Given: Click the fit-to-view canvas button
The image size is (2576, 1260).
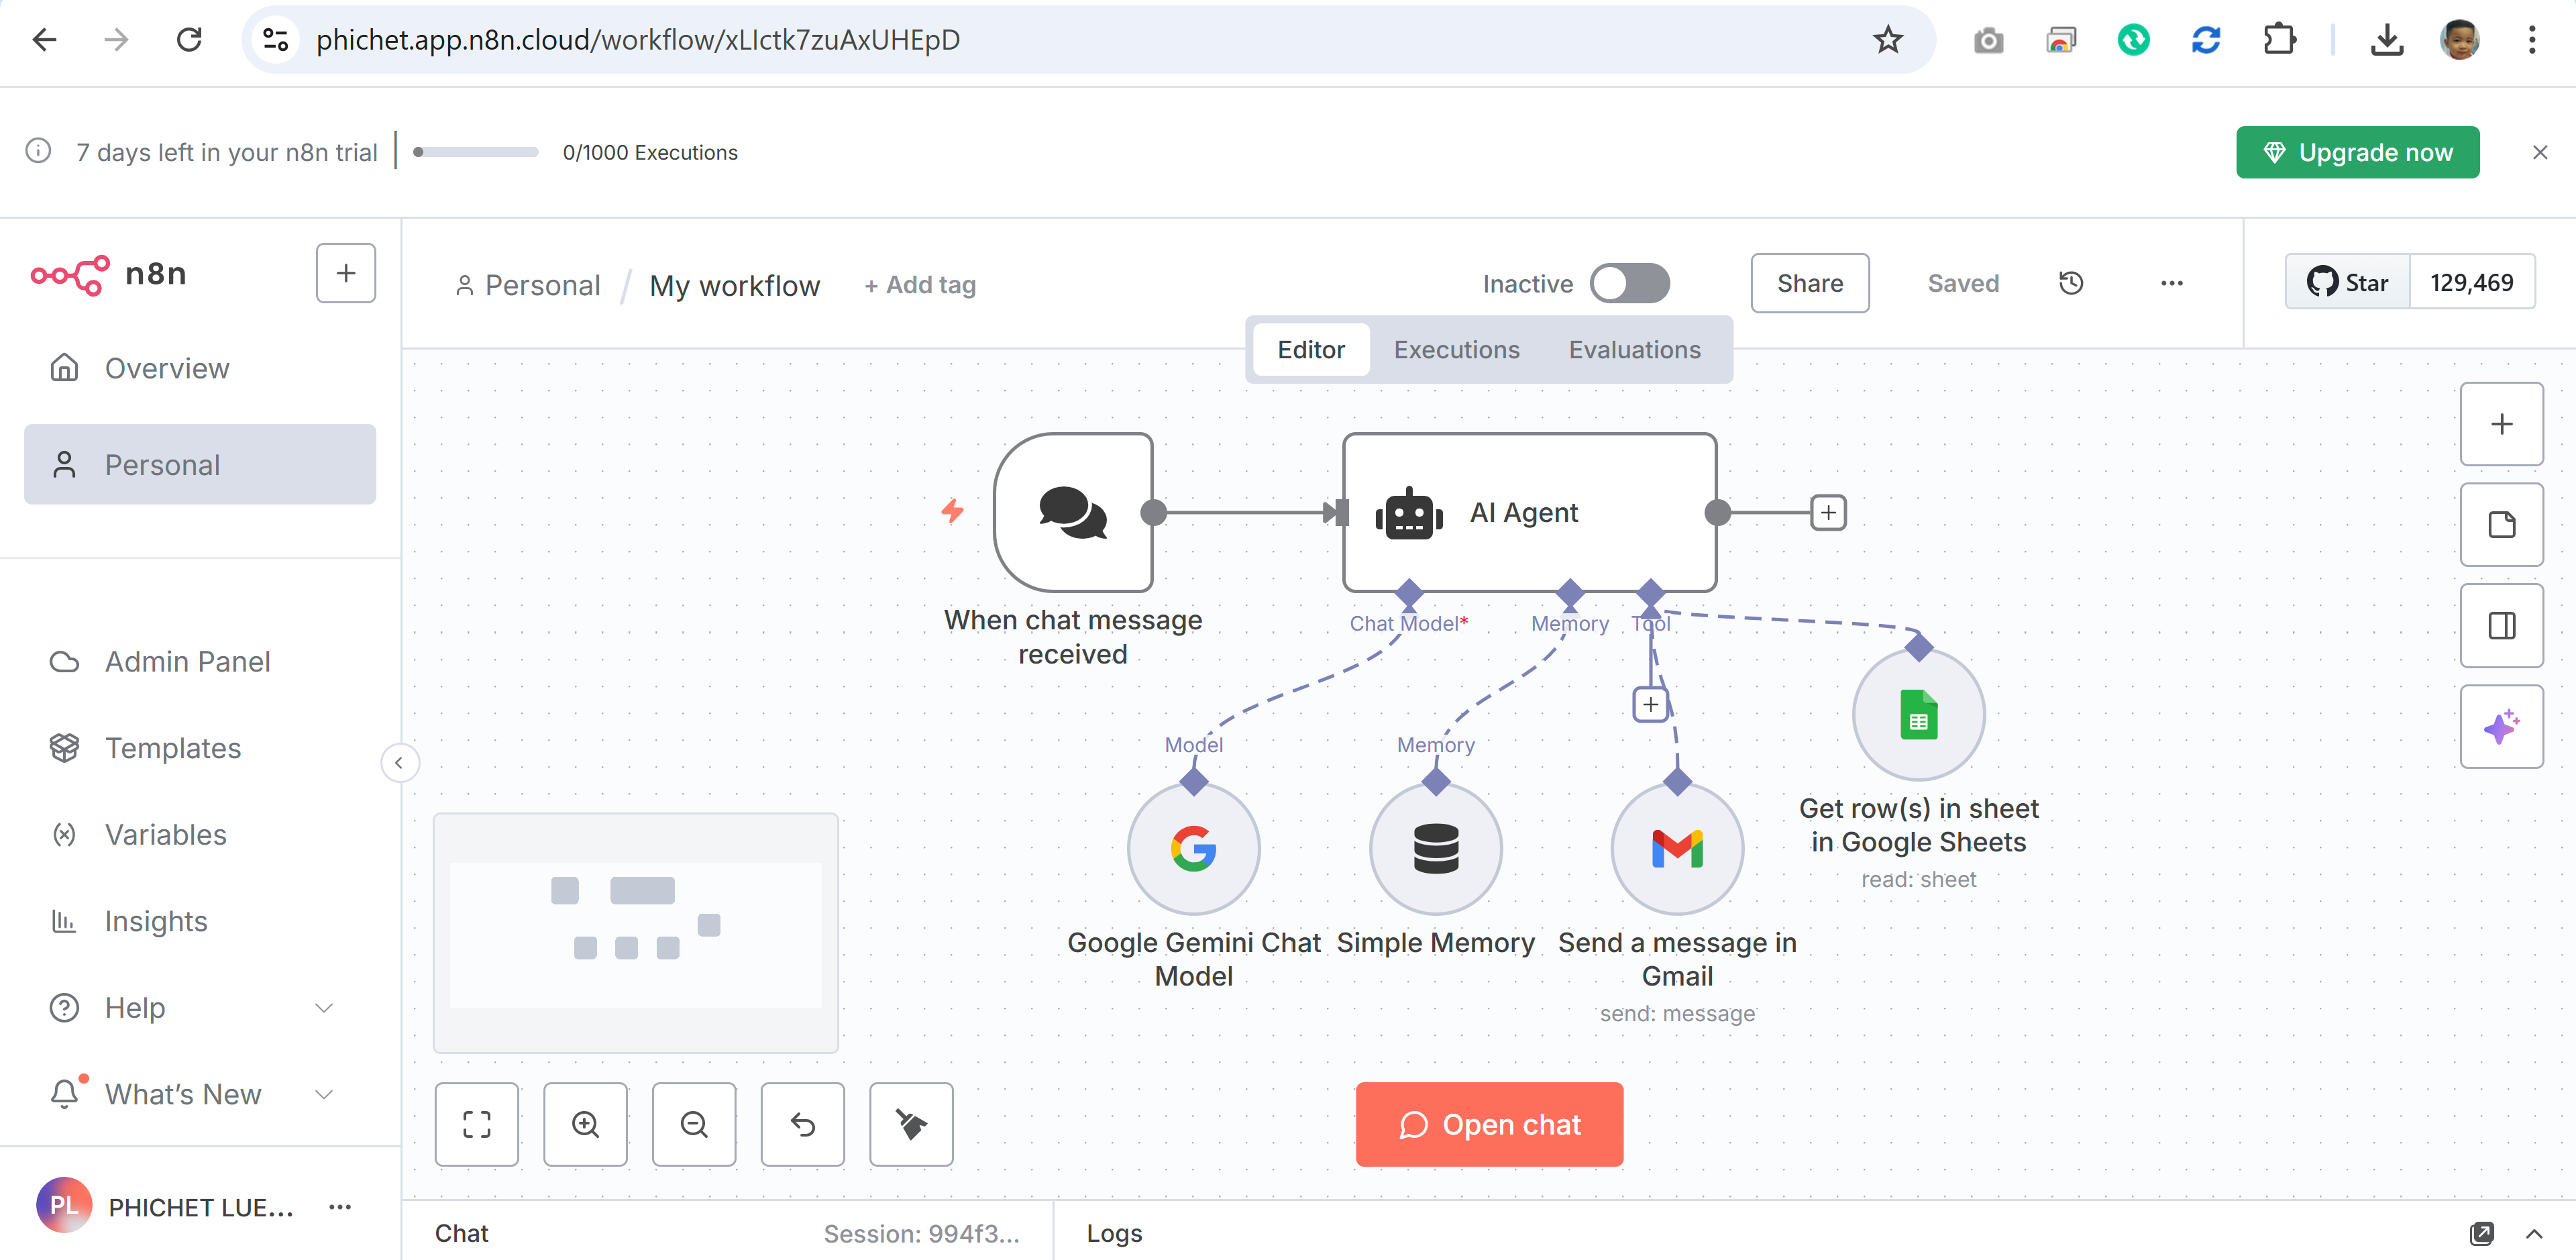Looking at the screenshot, I should click(477, 1124).
